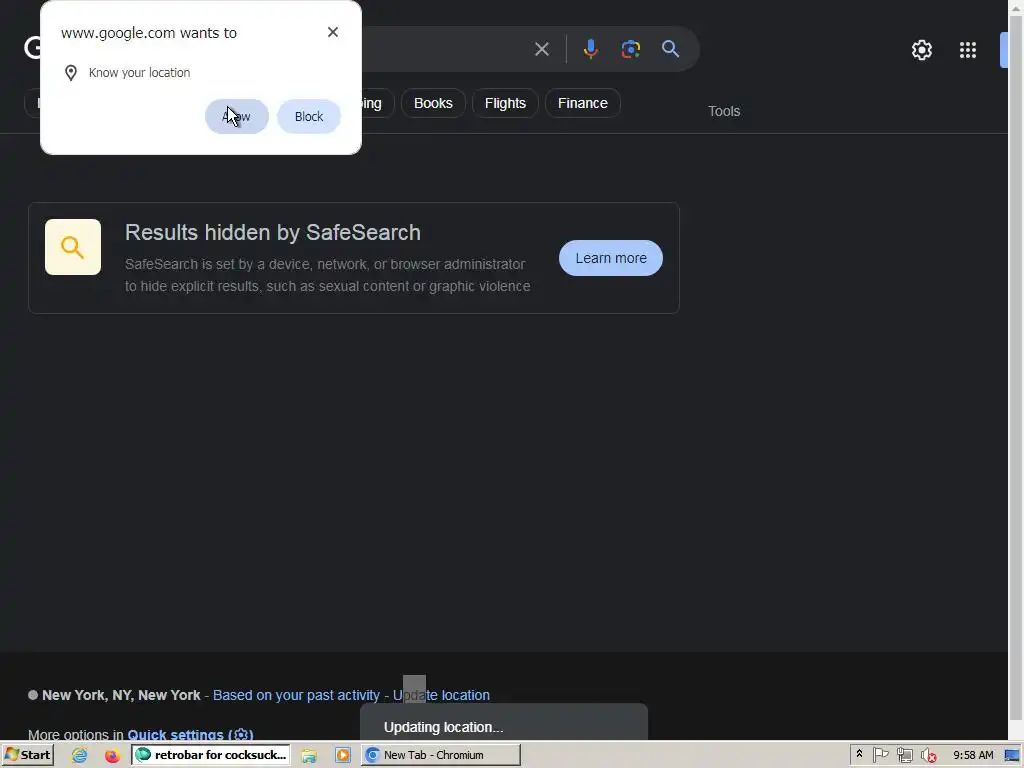Image resolution: width=1024 pixels, height=768 pixels.
Task: Open the Action Center flag icon
Action: pyautogui.click(x=881, y=756)
